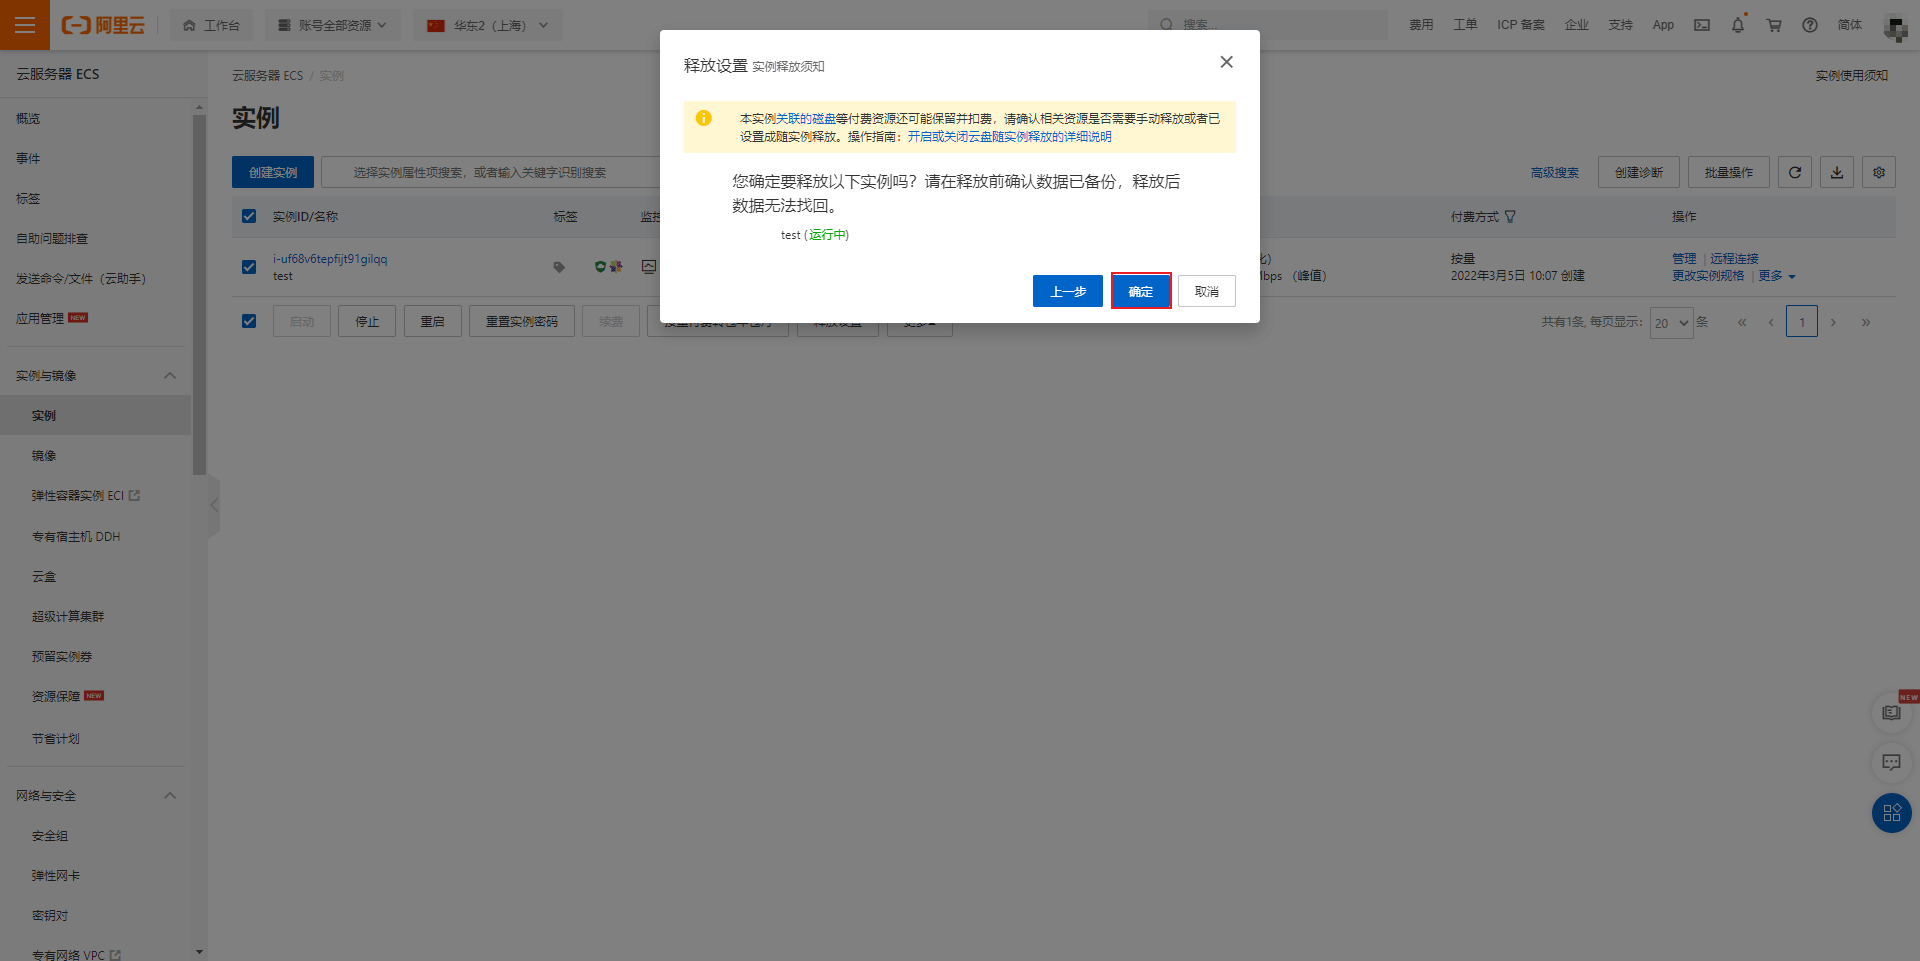Open the page-size 20 dropdown
Image resolution: width=1920 pixels, height=961 pixels.
click(x=1671, y=322)
